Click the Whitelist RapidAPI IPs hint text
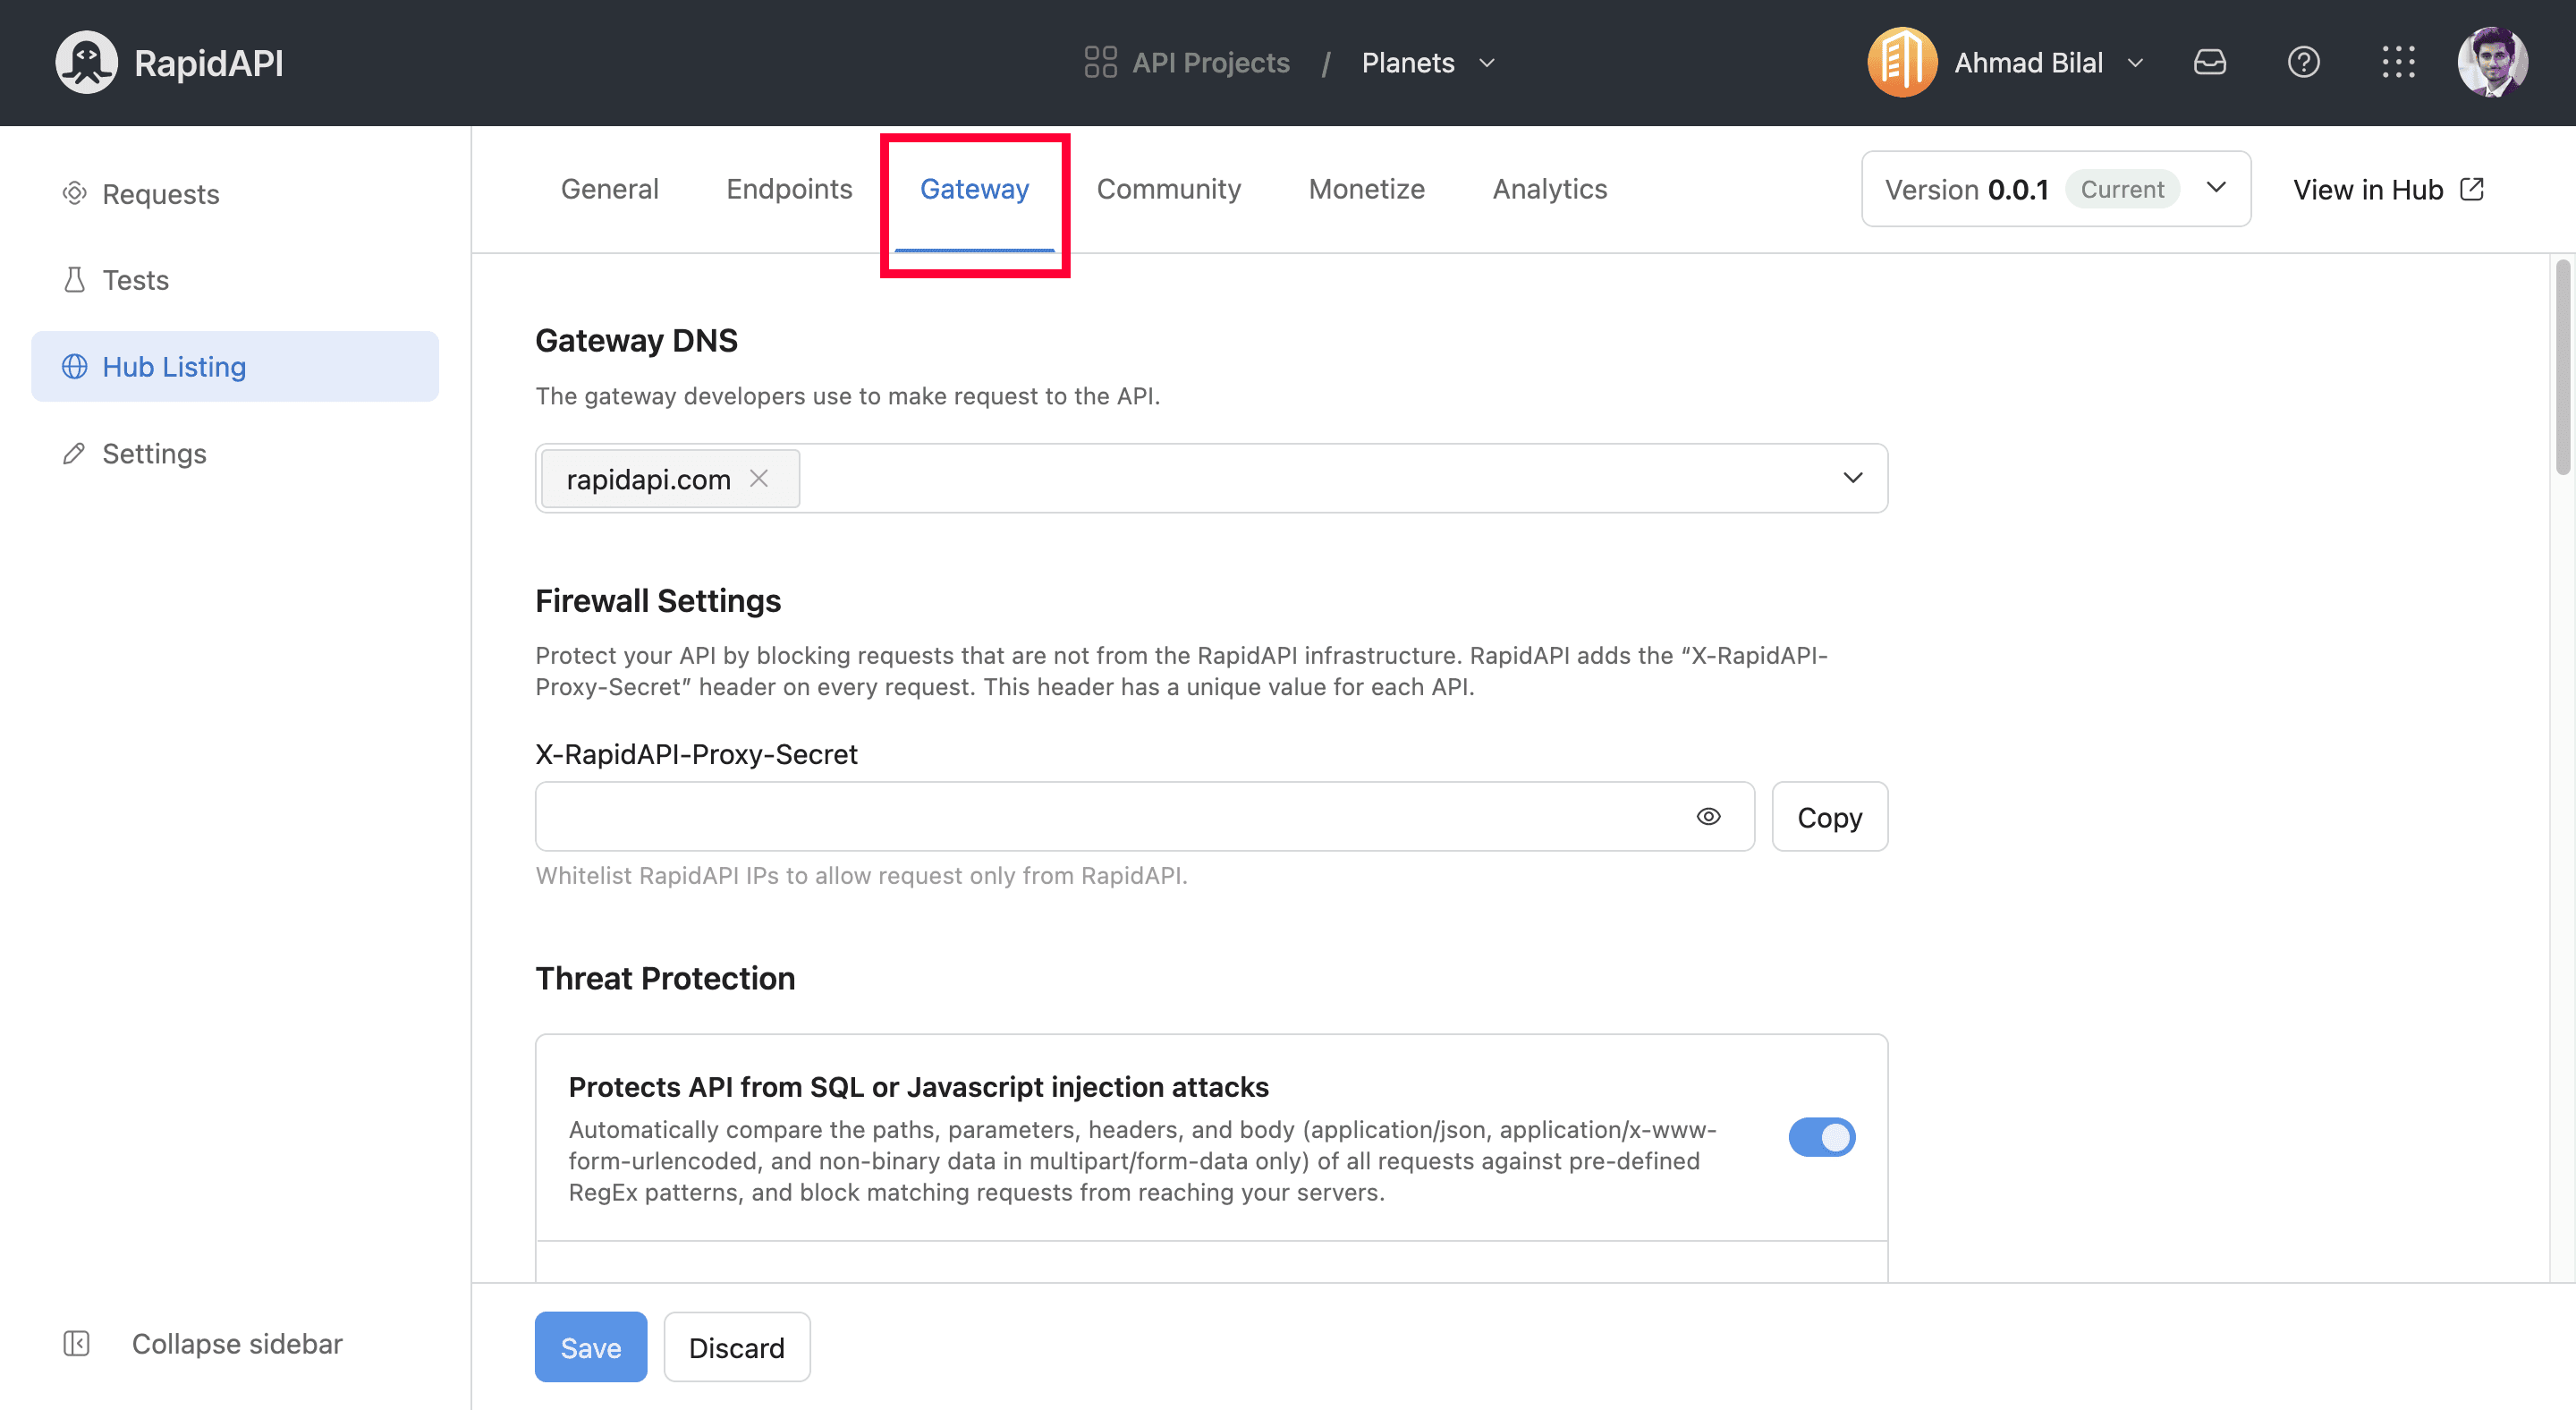The image size is (2576, 1410). coord(861,875)
